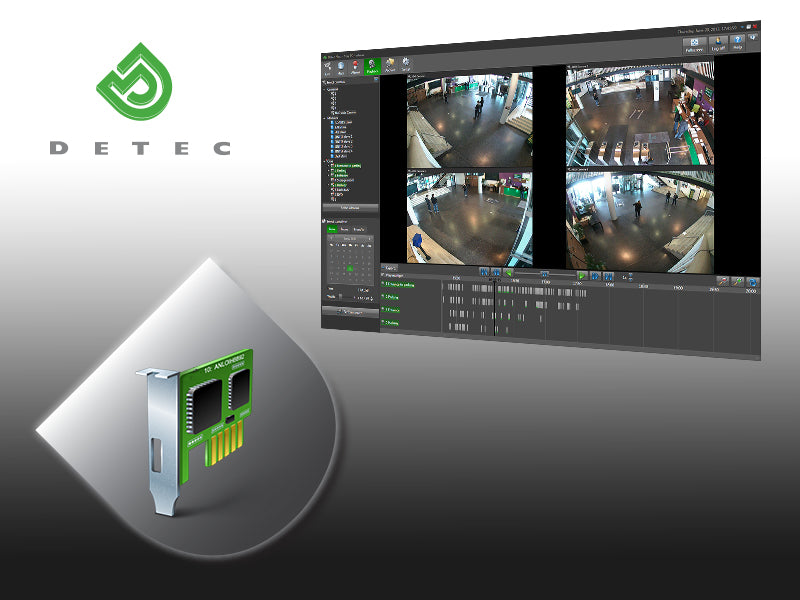
Task: Uncheck the bottom camera in the camera list
Action: 333,197
